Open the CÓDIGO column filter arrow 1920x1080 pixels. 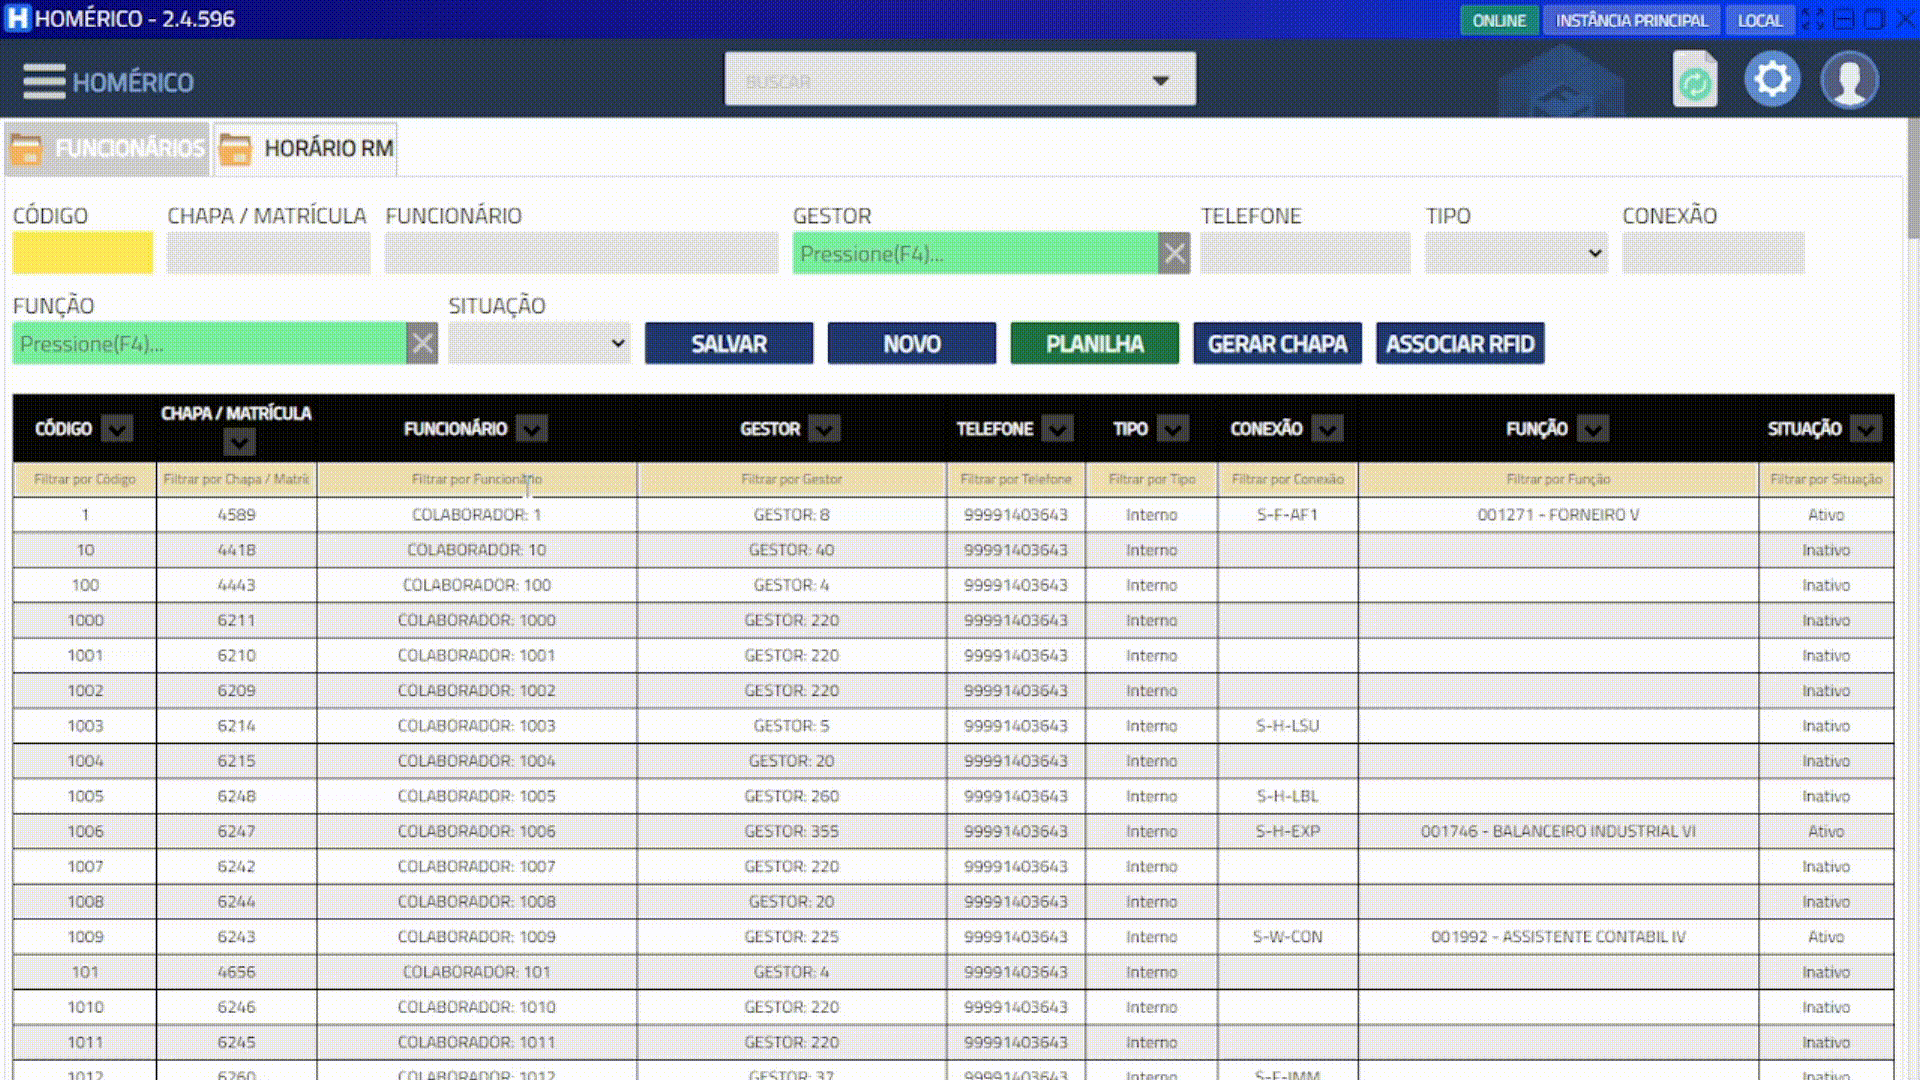coord(117,429)
